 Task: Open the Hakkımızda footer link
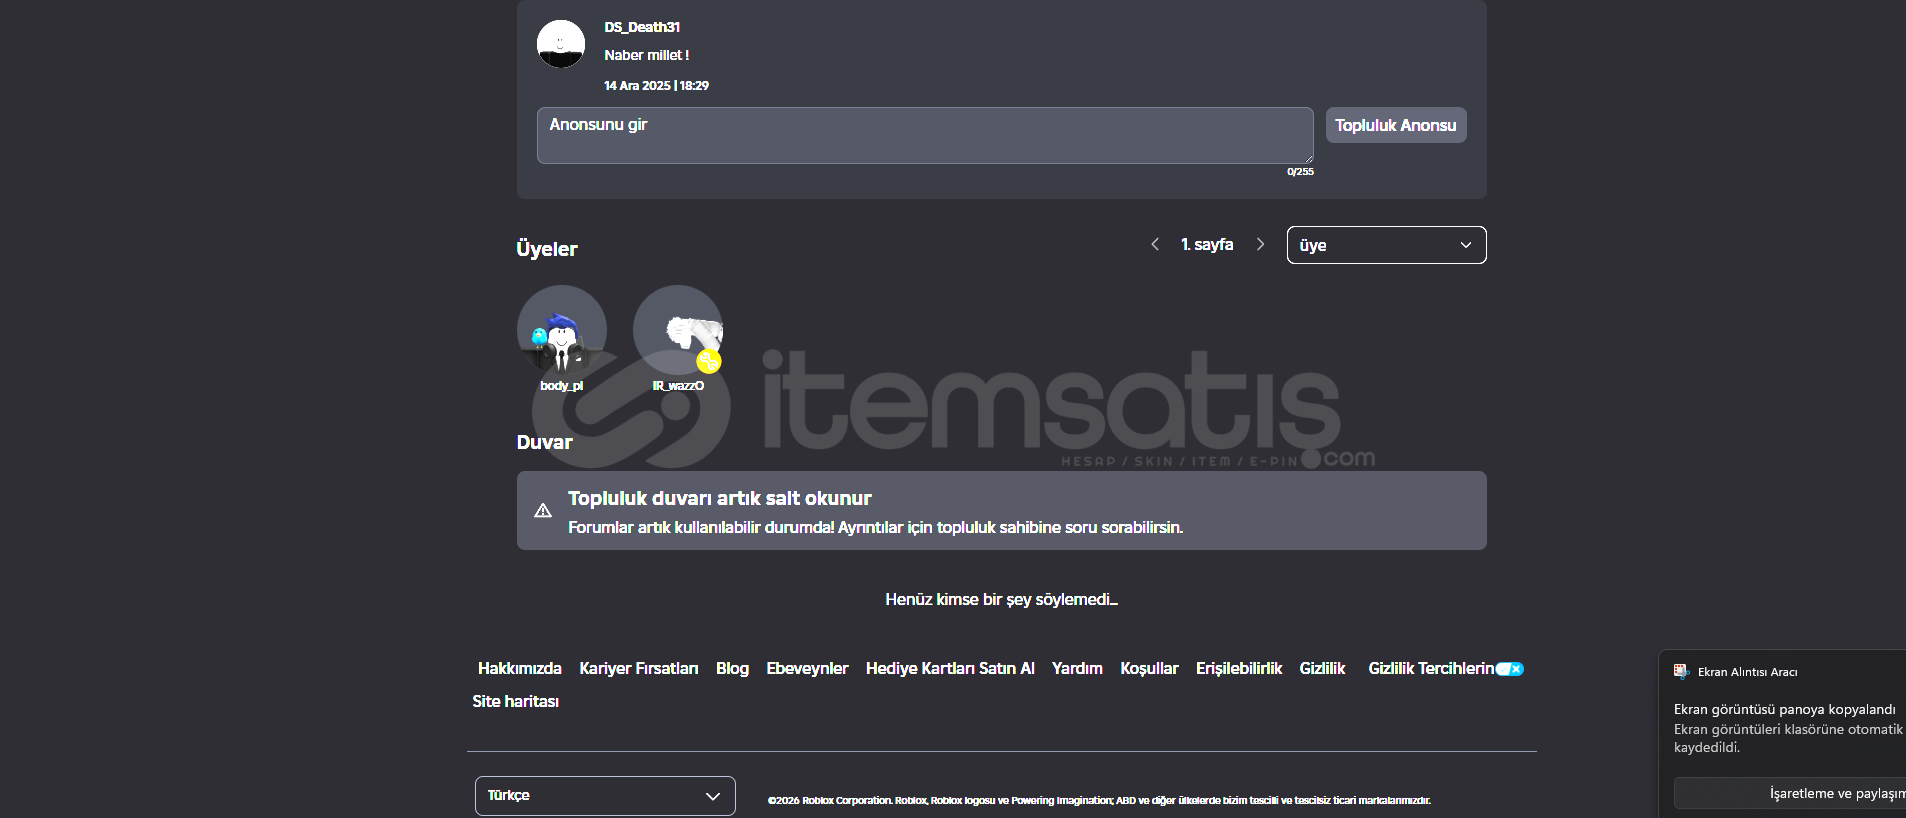(x=519, y=668)
